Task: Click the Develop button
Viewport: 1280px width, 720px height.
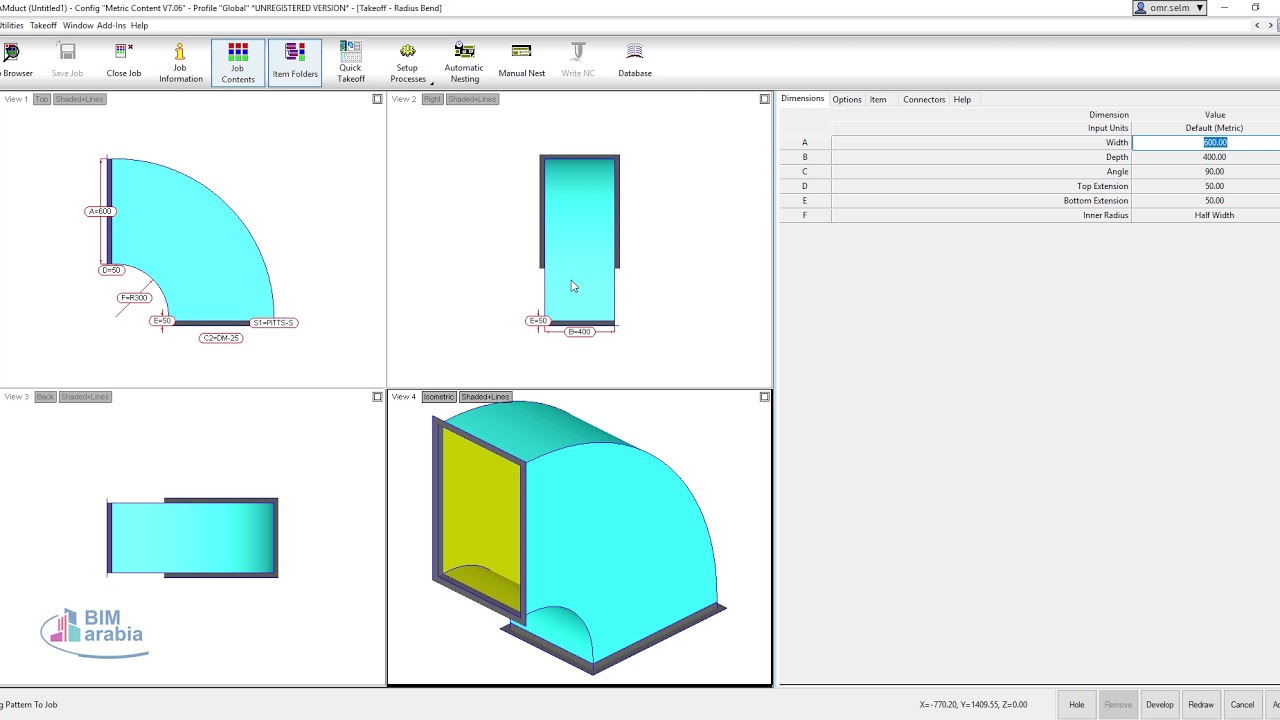Action: [x=1159, y=705]
